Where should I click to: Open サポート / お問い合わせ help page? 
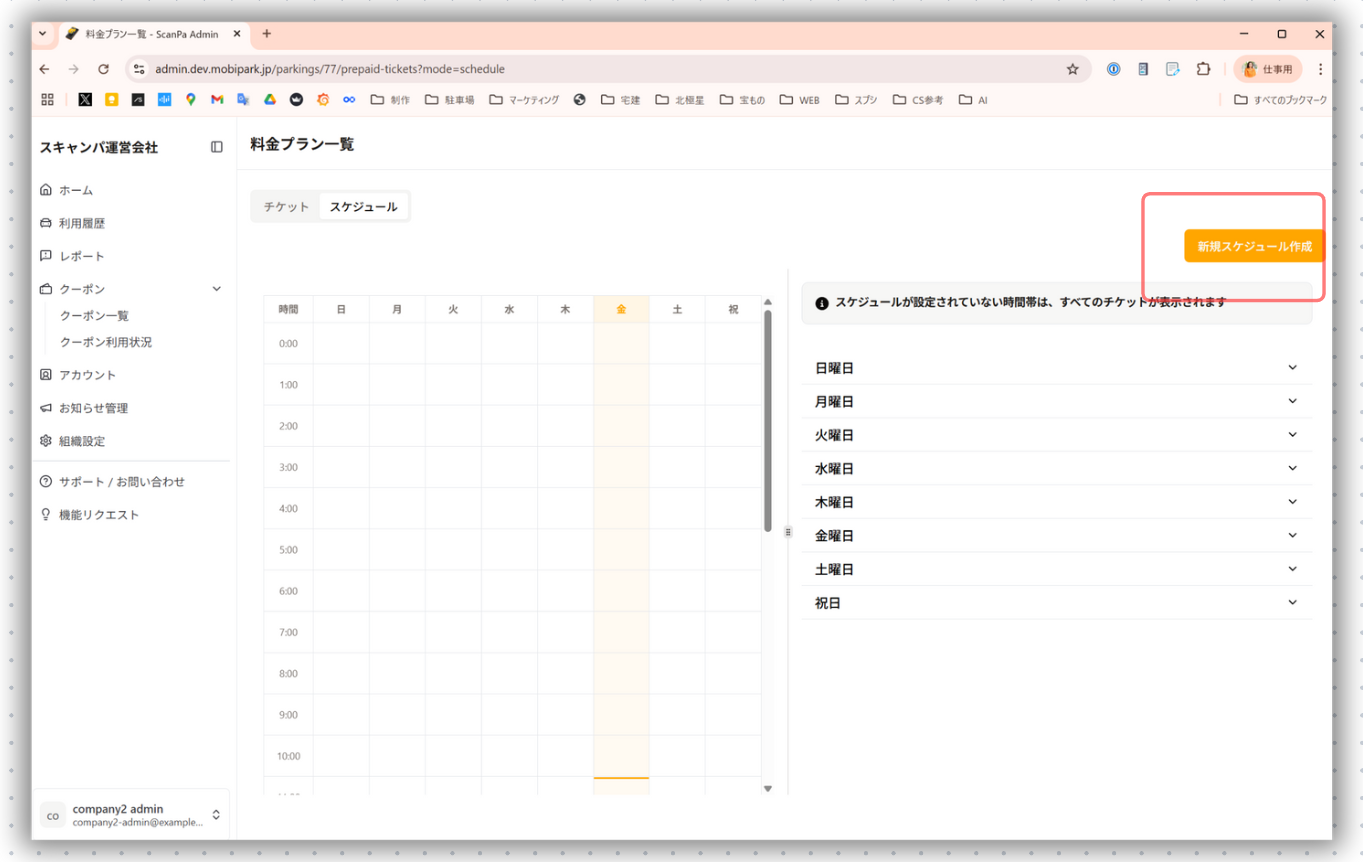click(121, 482)
